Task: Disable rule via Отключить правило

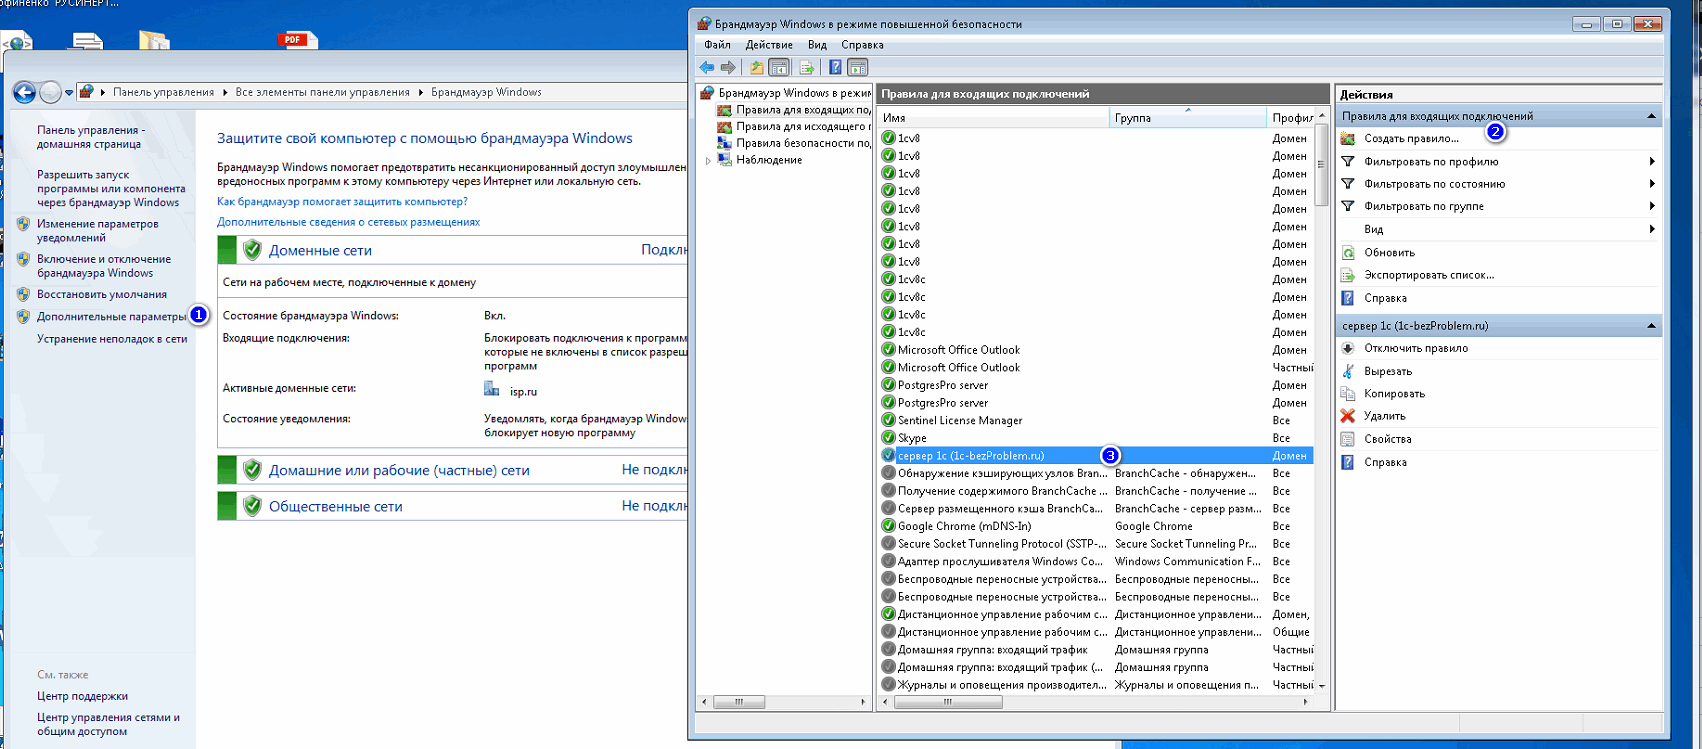Action: click(1415, 348)
